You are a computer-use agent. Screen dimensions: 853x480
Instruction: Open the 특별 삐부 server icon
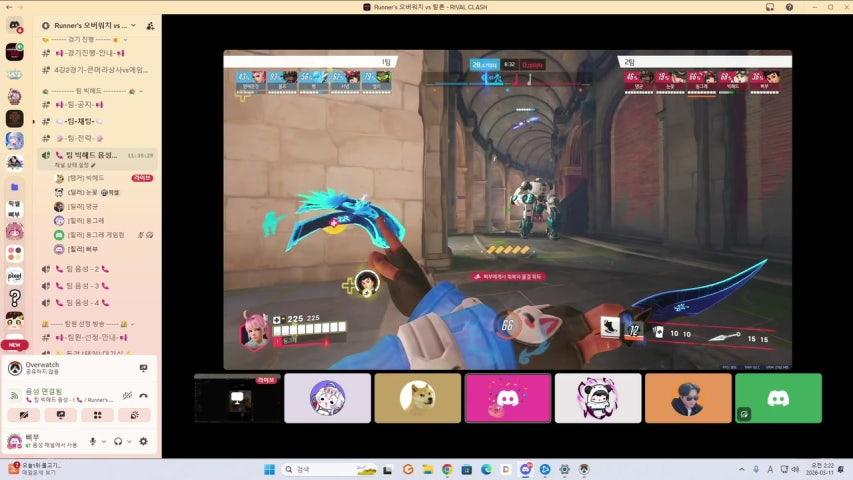(x=15, y=209)
